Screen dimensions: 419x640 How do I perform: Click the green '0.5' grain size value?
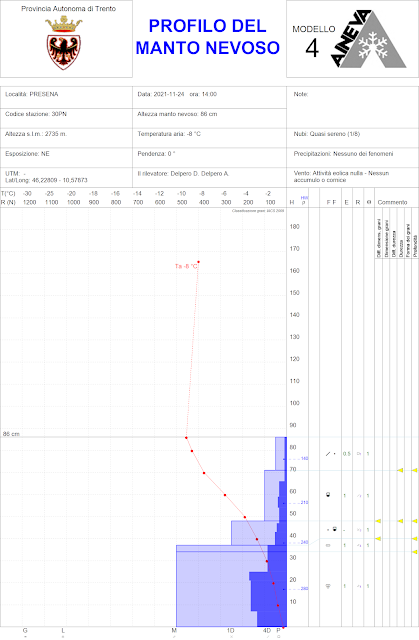(x=346, y=454)
